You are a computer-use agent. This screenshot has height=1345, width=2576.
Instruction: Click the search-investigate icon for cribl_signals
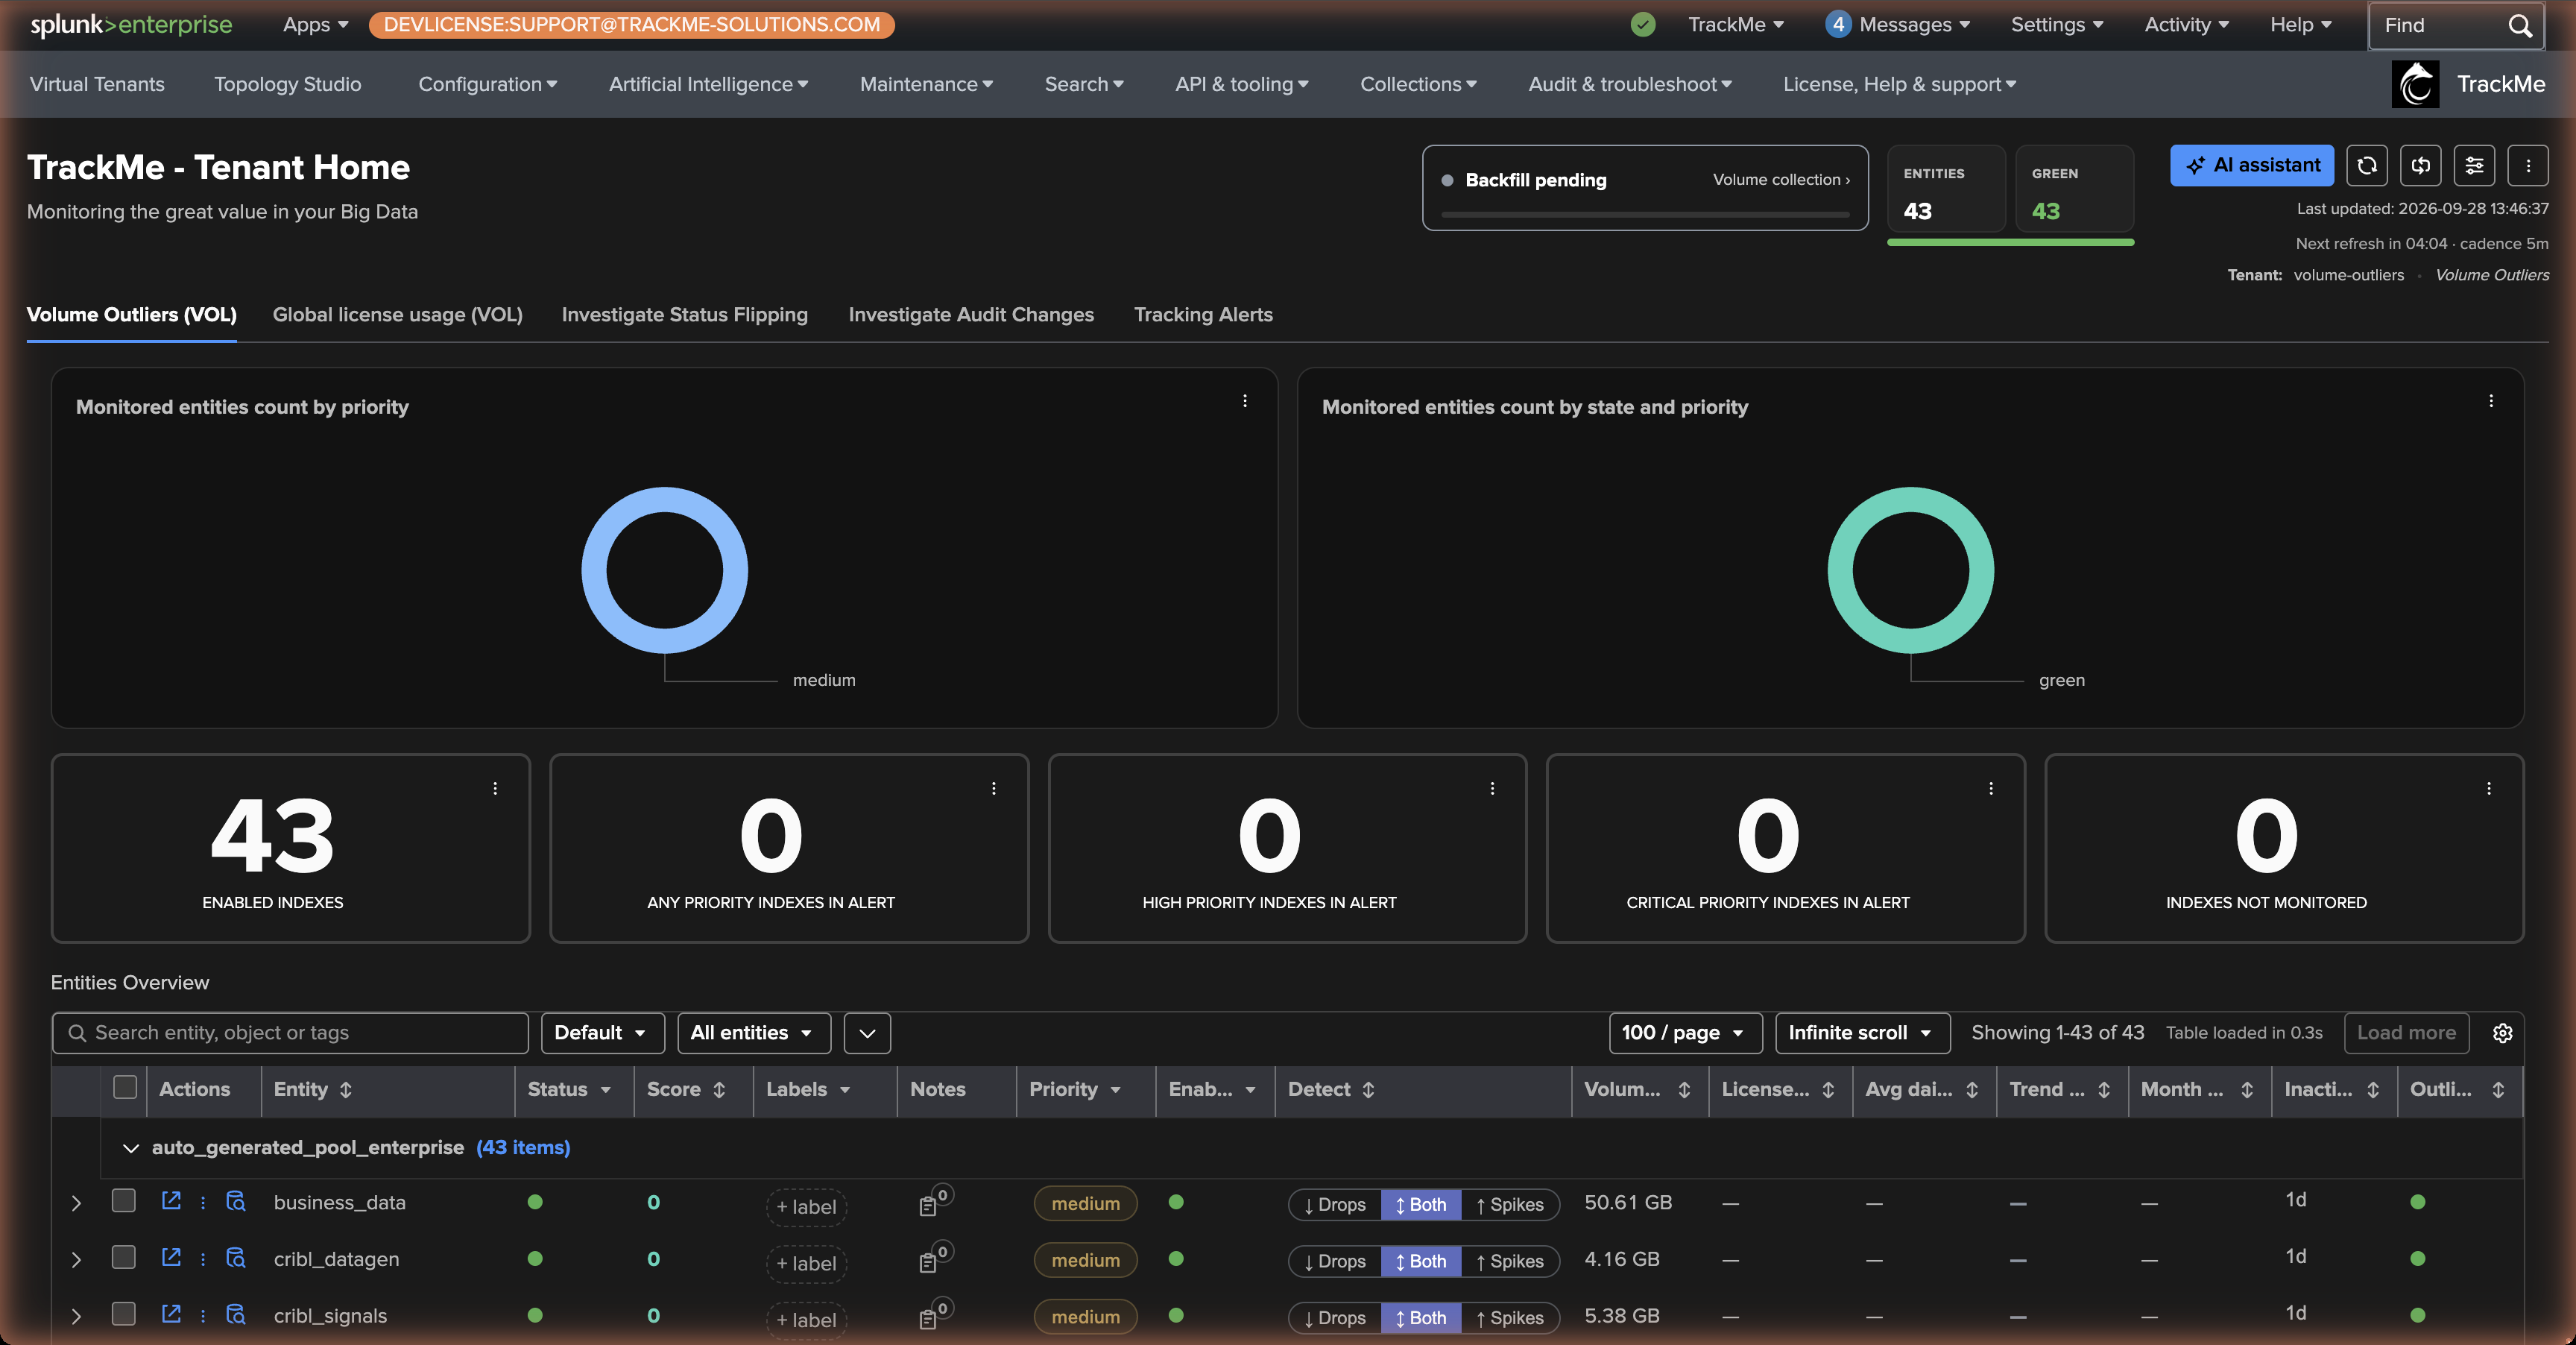tap(236, 1316)
